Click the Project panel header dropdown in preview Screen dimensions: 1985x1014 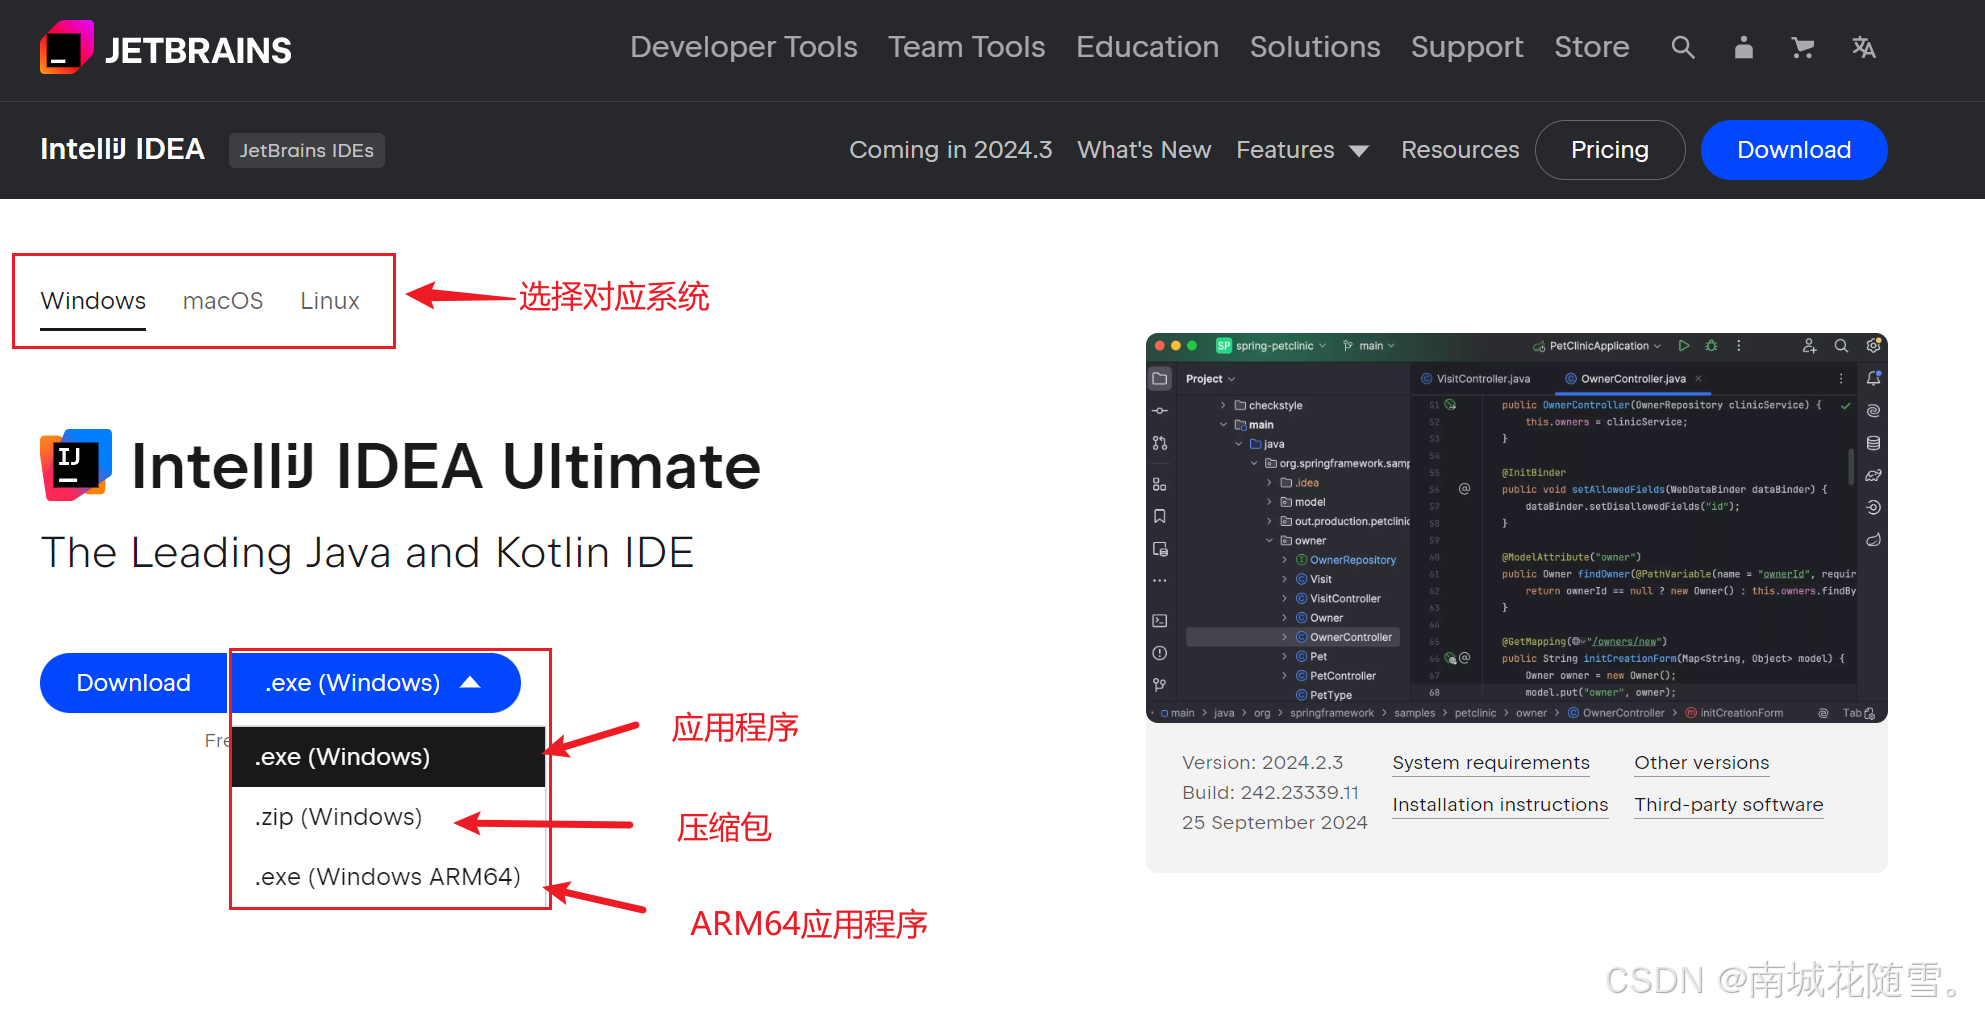coord(1210,379)
